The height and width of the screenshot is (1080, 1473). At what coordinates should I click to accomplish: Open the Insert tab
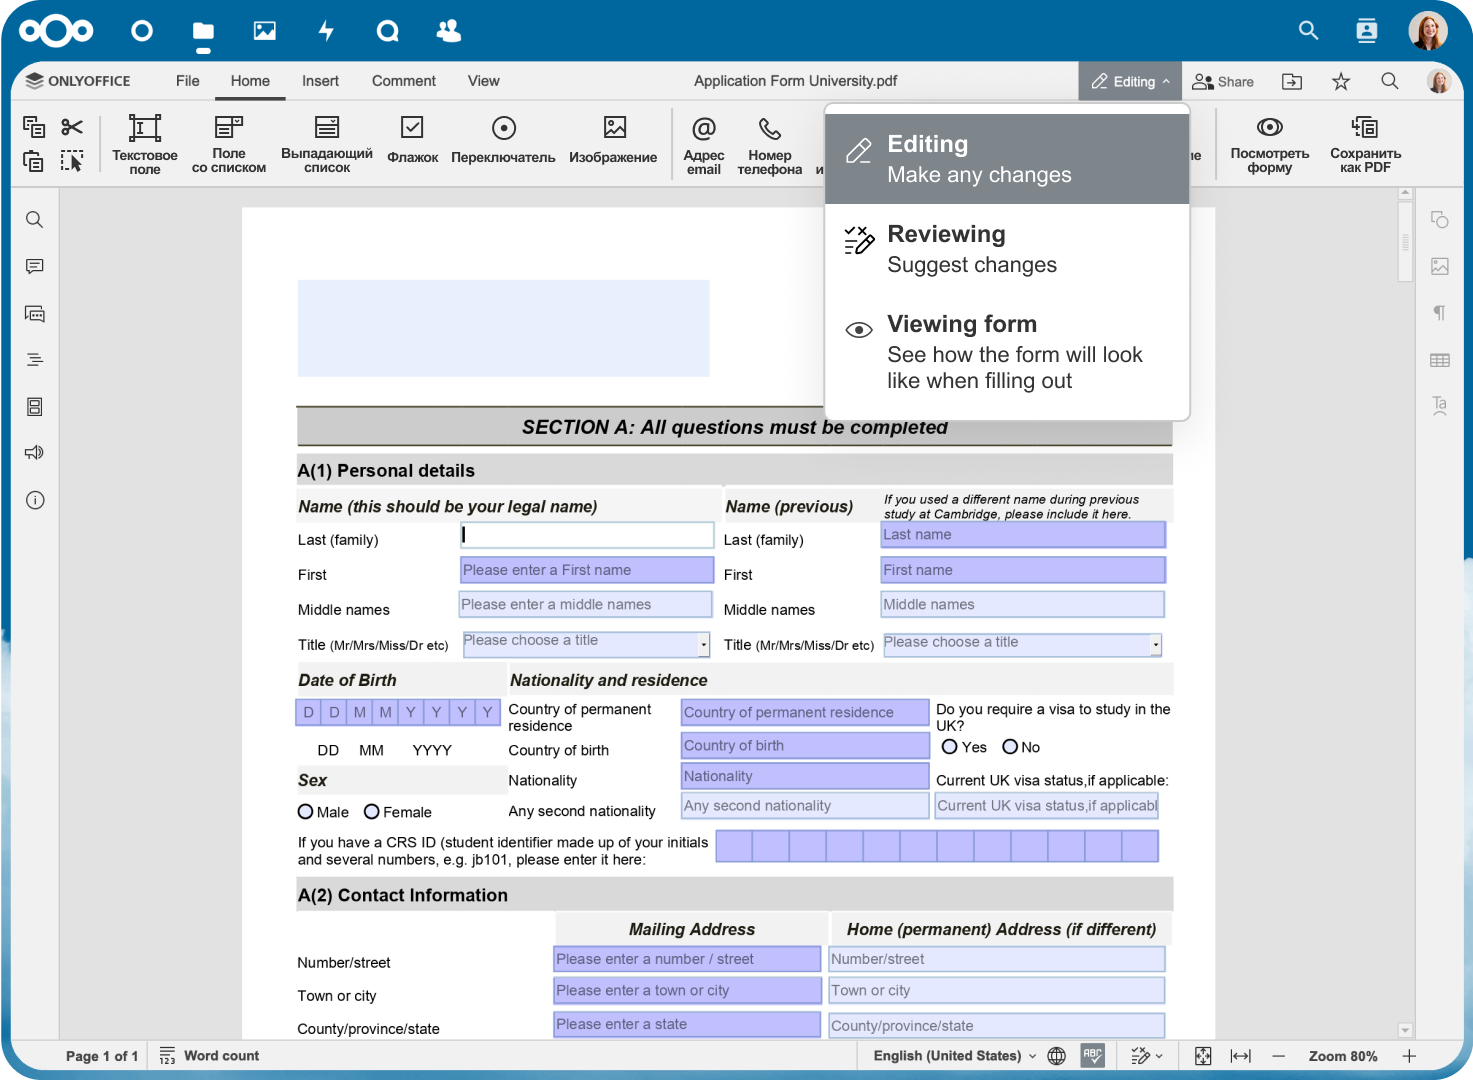tap(320, 81)
